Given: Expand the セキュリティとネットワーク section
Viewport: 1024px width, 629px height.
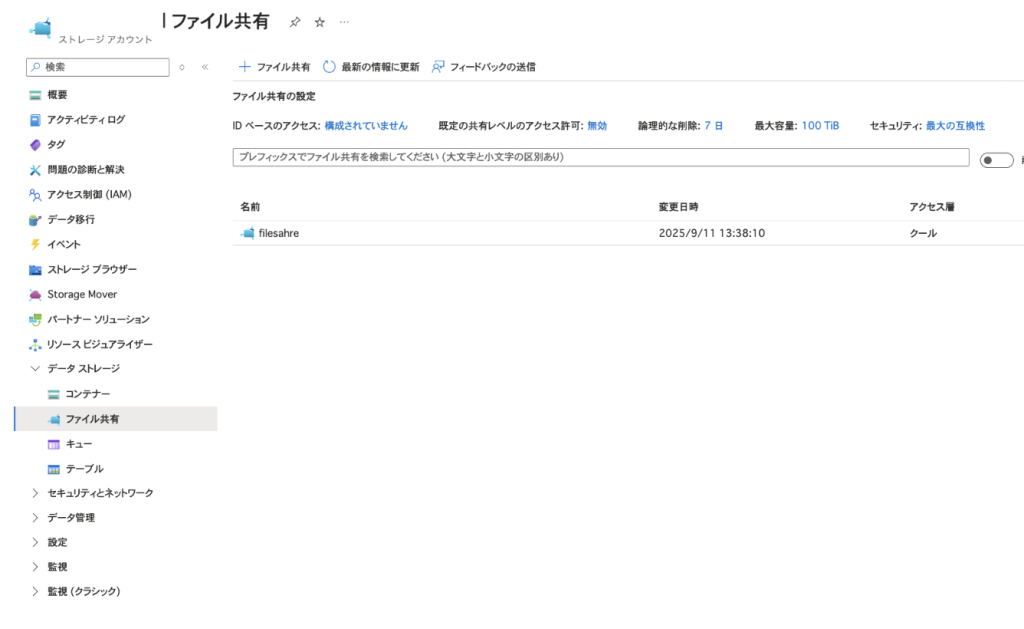Looking at the screenshot, I should tap(36, 493).
